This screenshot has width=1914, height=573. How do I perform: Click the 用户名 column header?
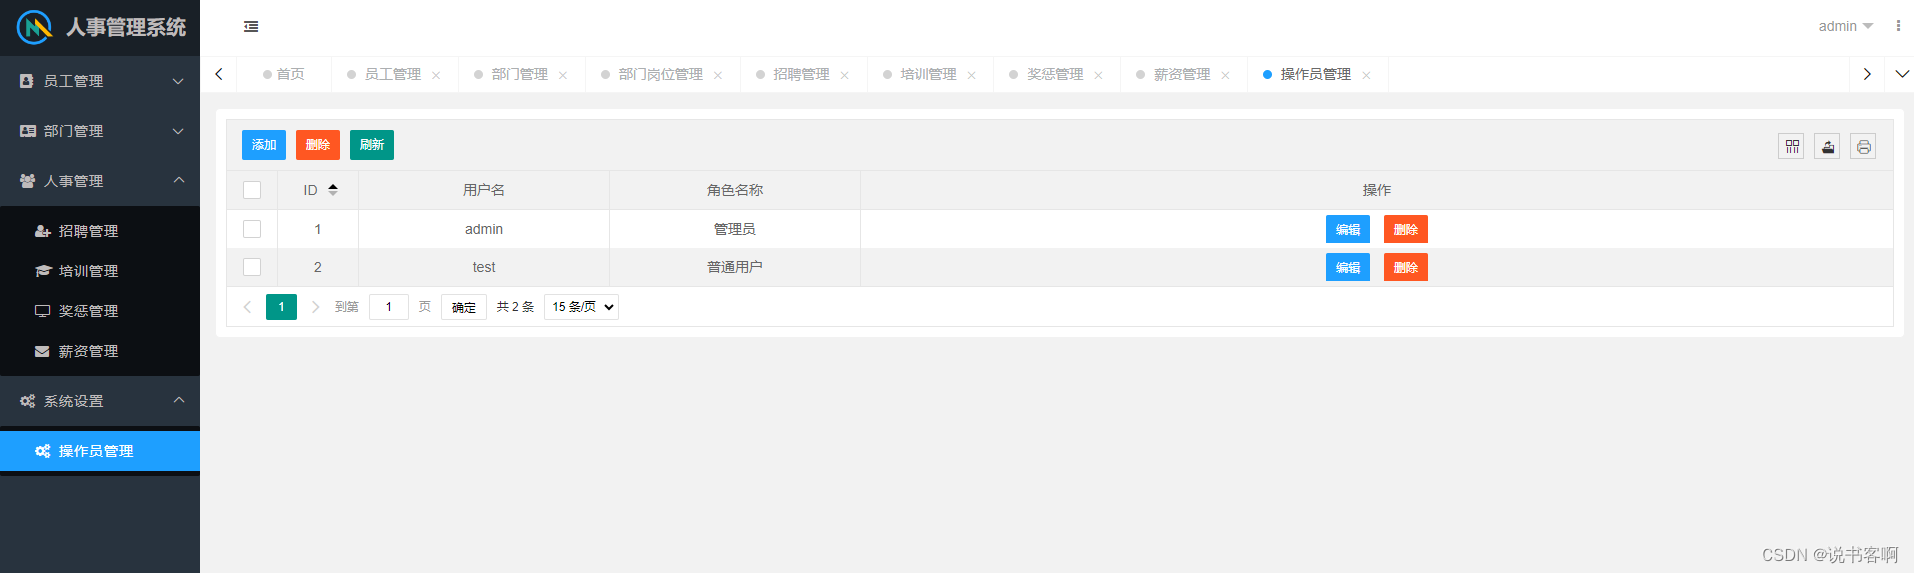point(484,190)
